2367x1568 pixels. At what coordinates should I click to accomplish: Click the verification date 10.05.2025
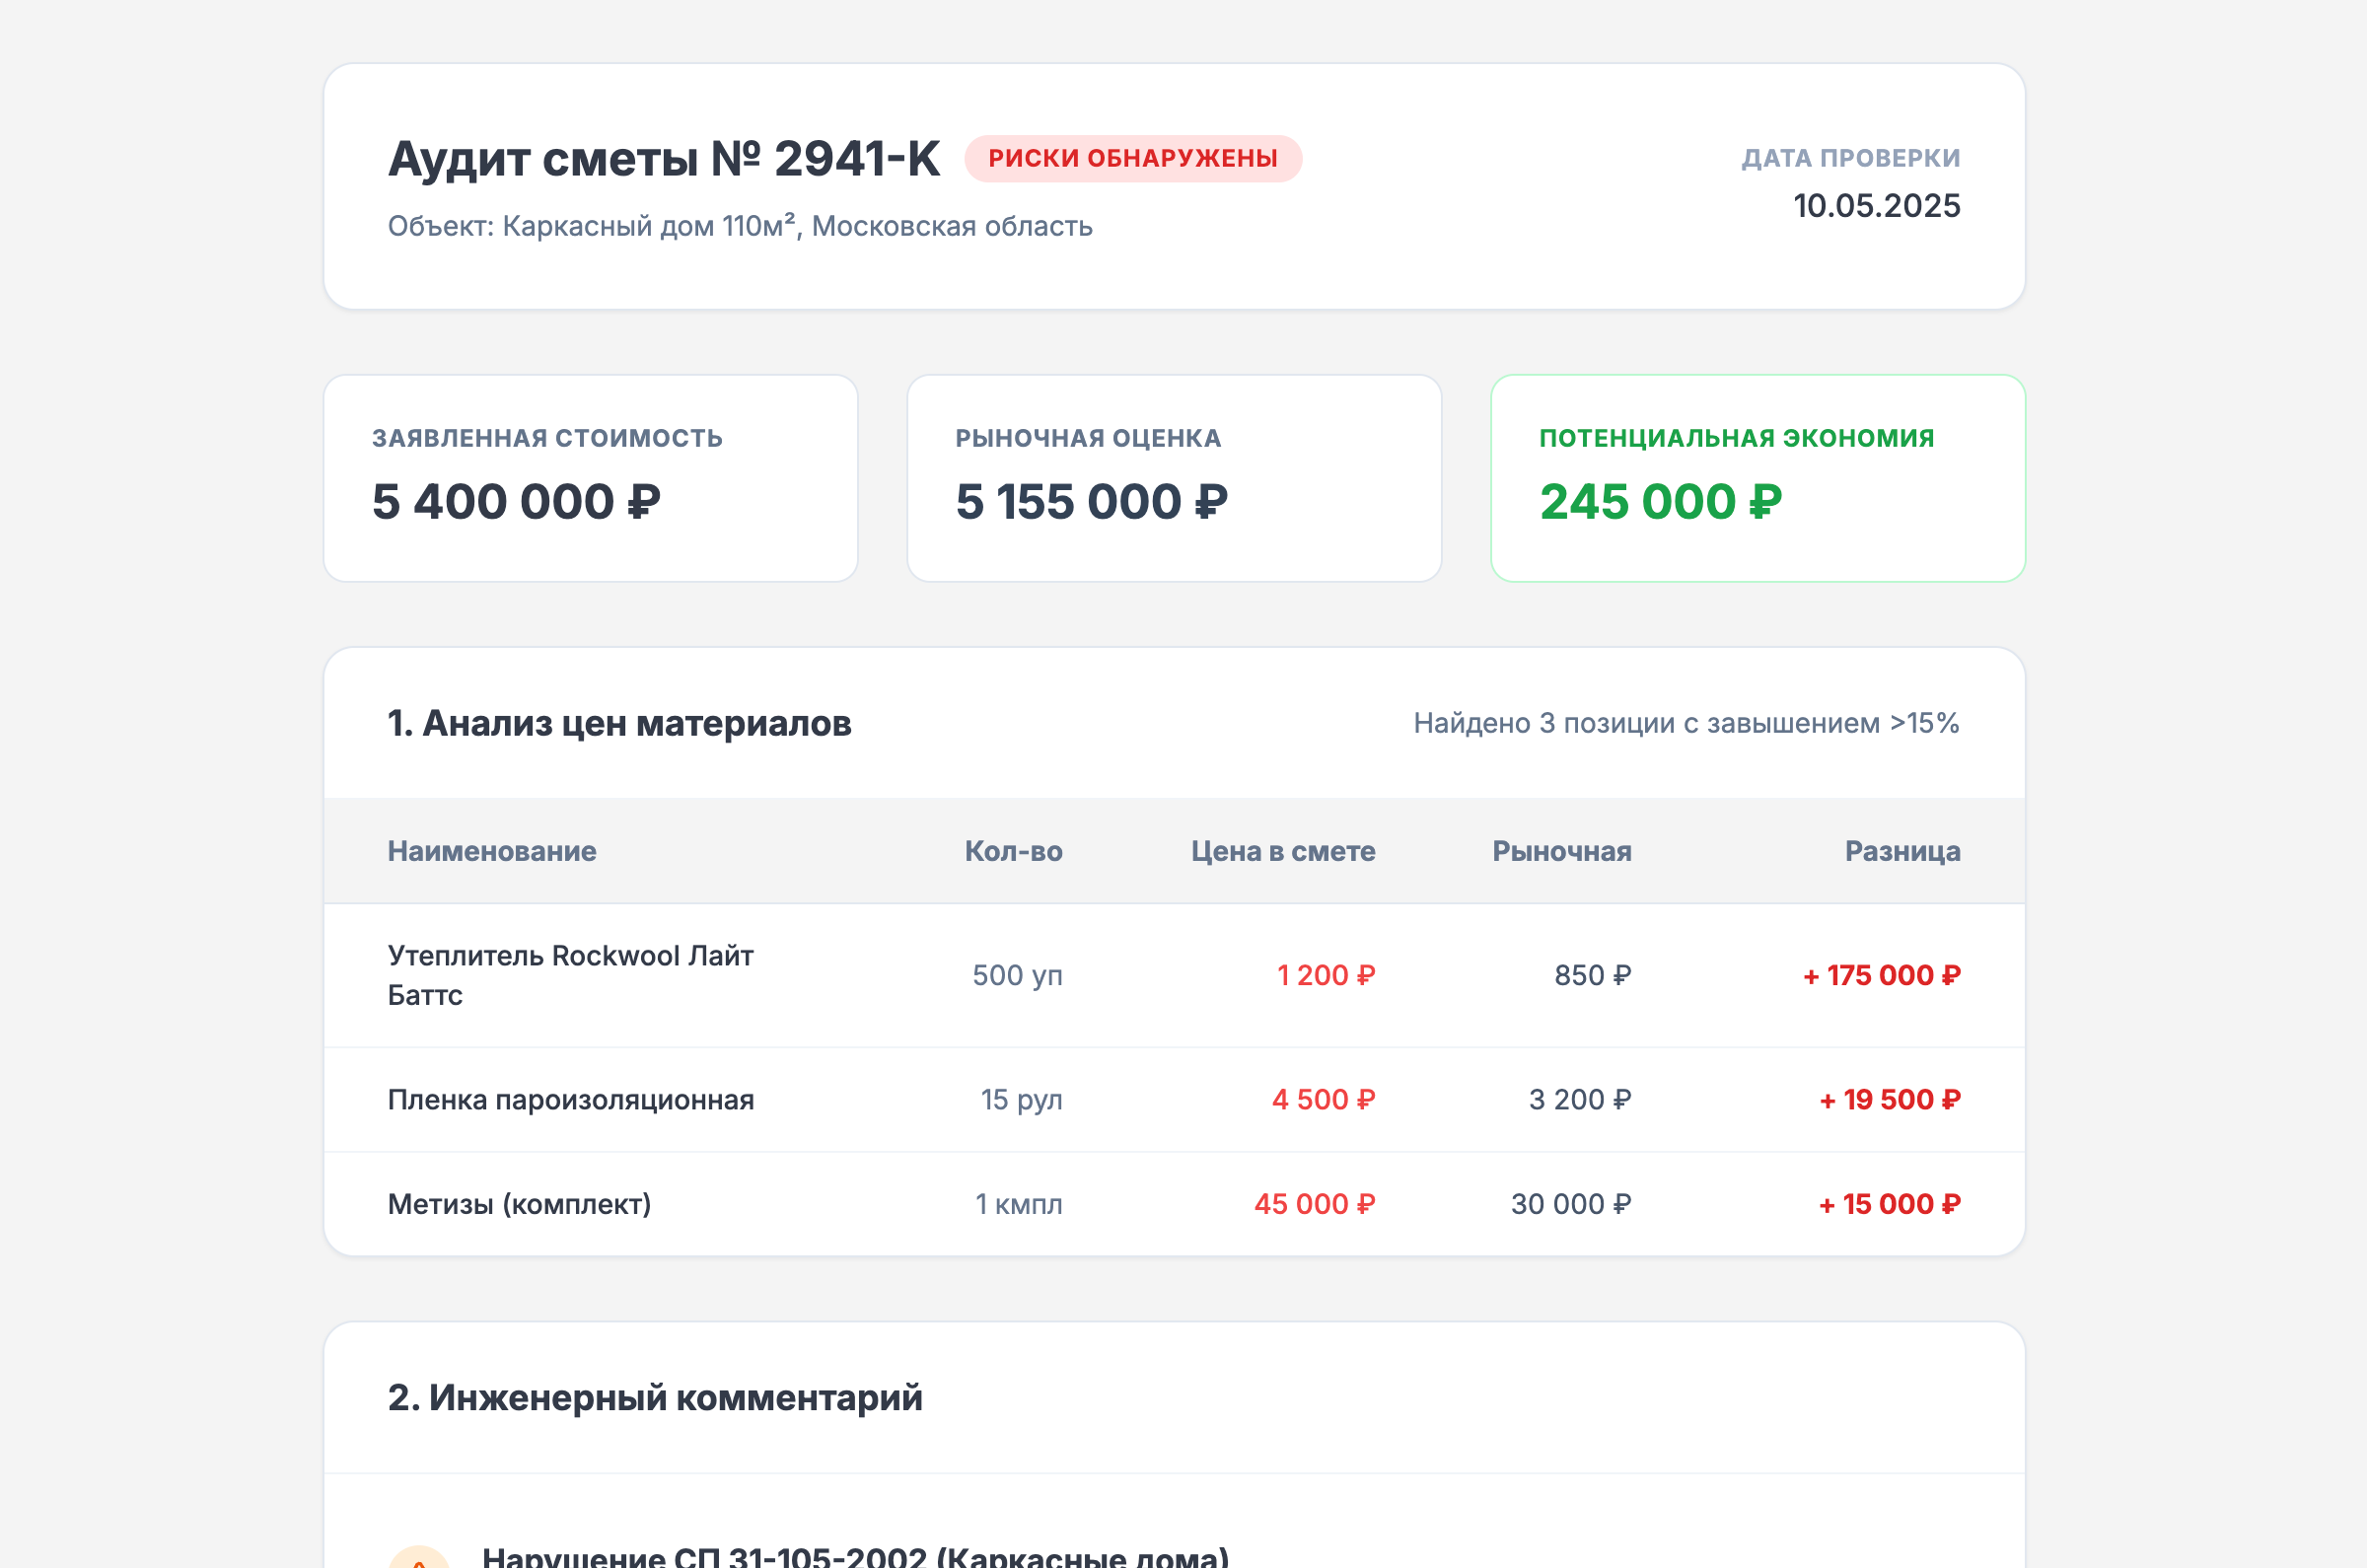click(x=1877, y=206)
